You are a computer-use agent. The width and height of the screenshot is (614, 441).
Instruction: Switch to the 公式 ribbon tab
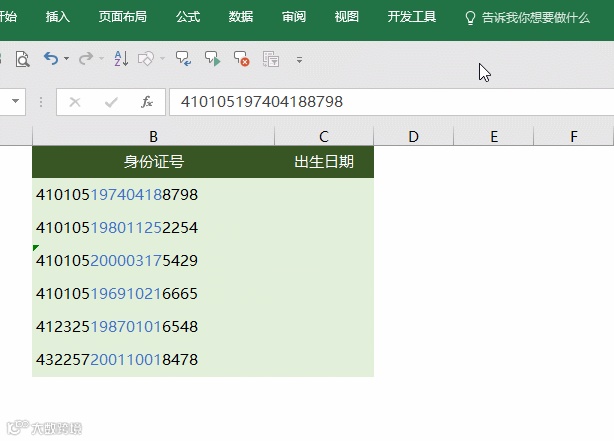click(x=188, y=17)
